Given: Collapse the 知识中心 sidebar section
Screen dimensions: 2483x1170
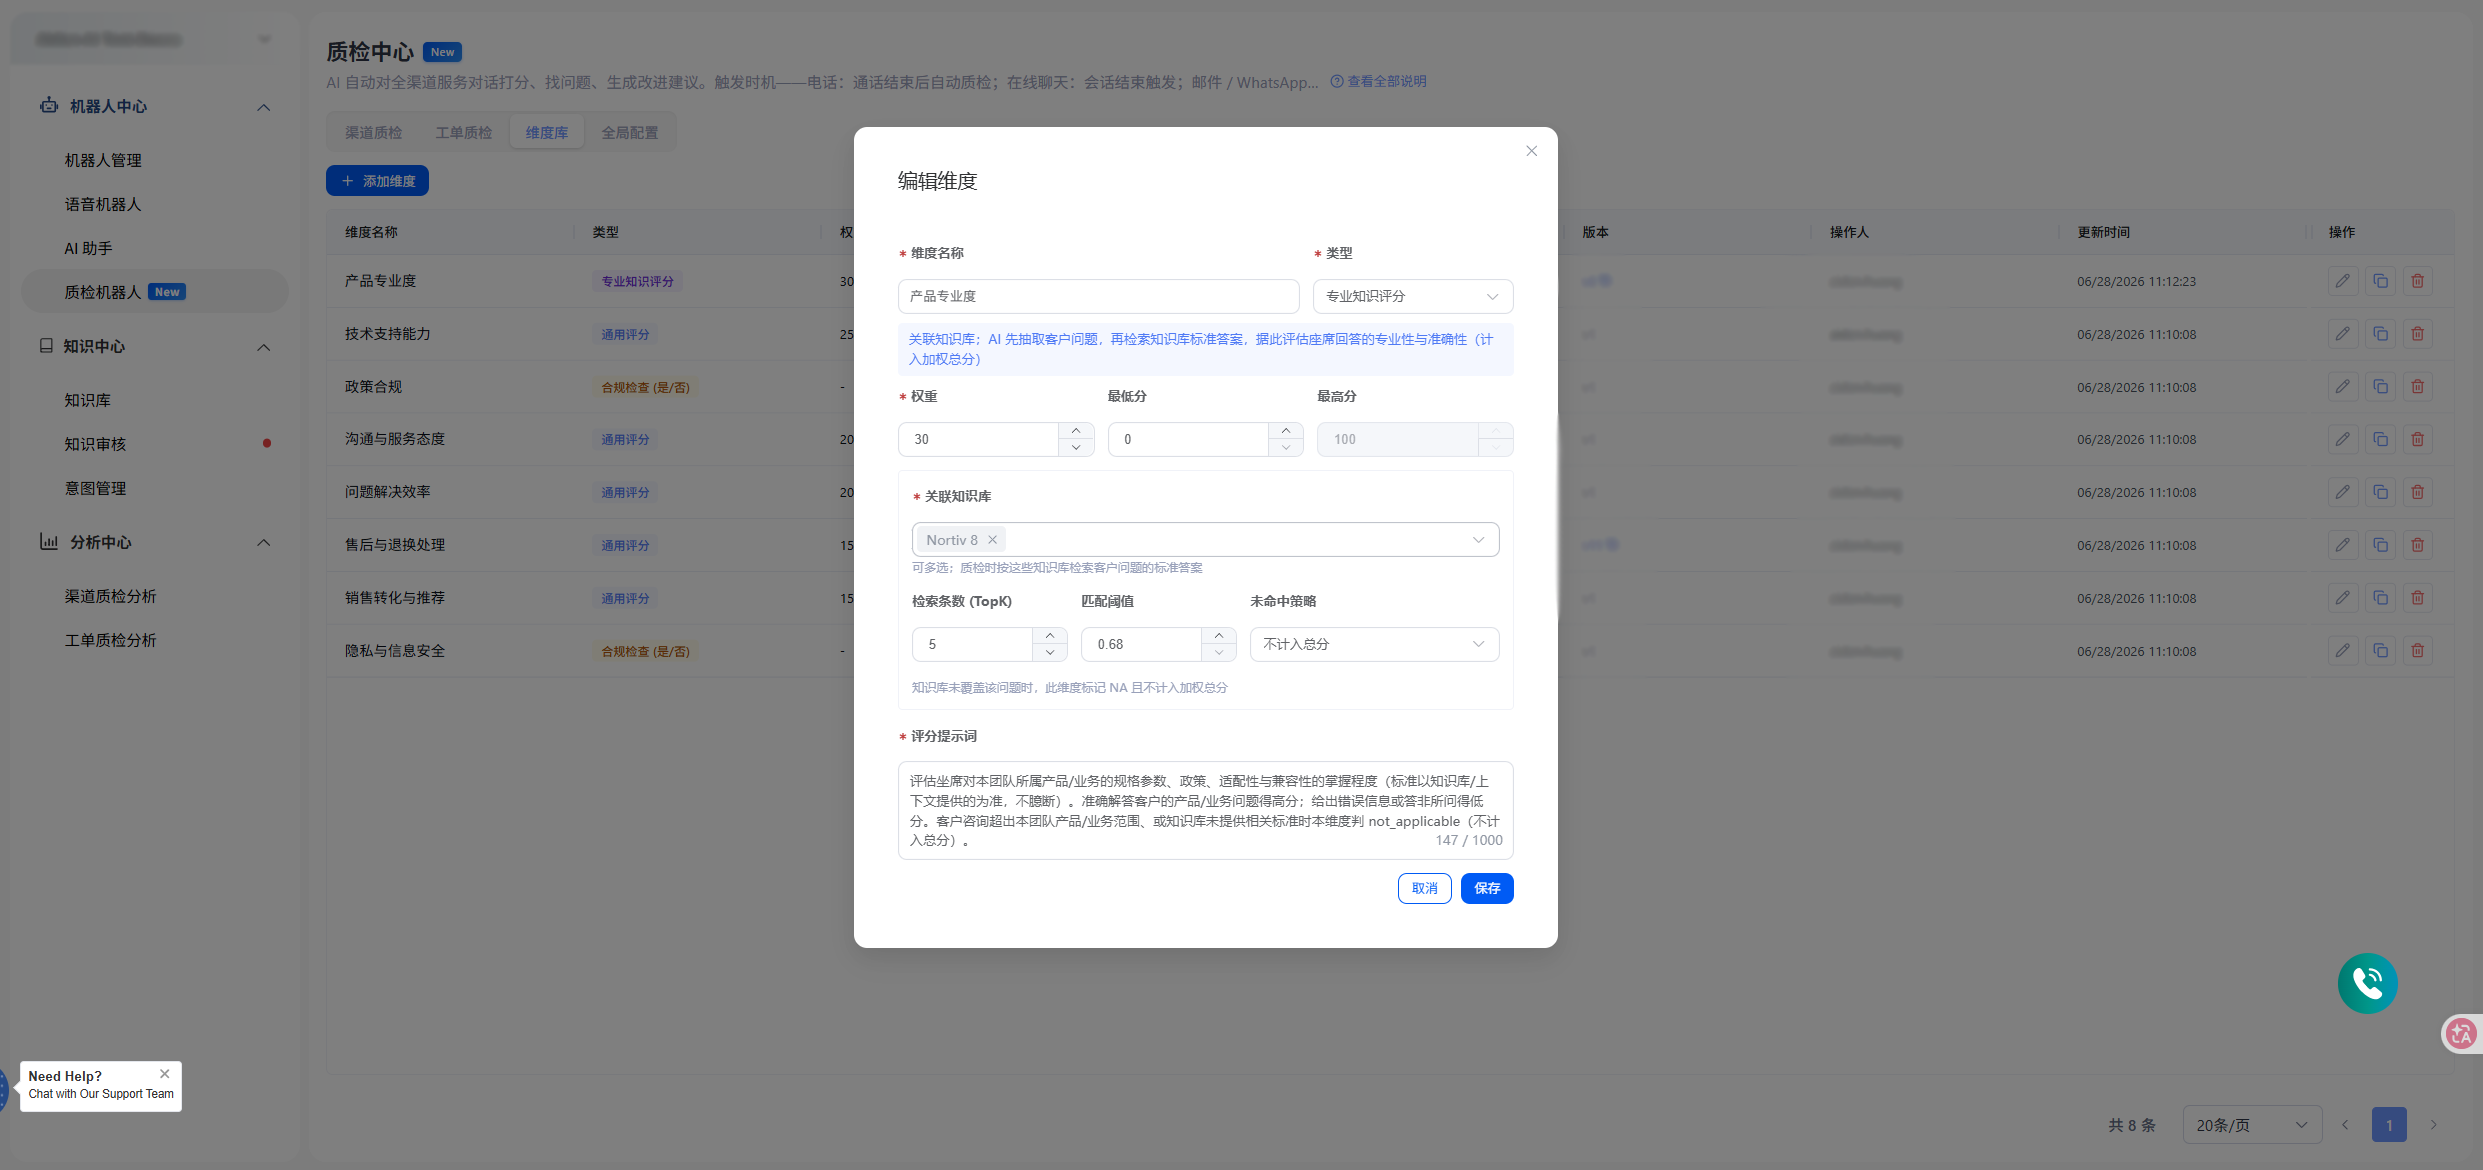Looking at the screenshot, I should click(x=263, y=347).
